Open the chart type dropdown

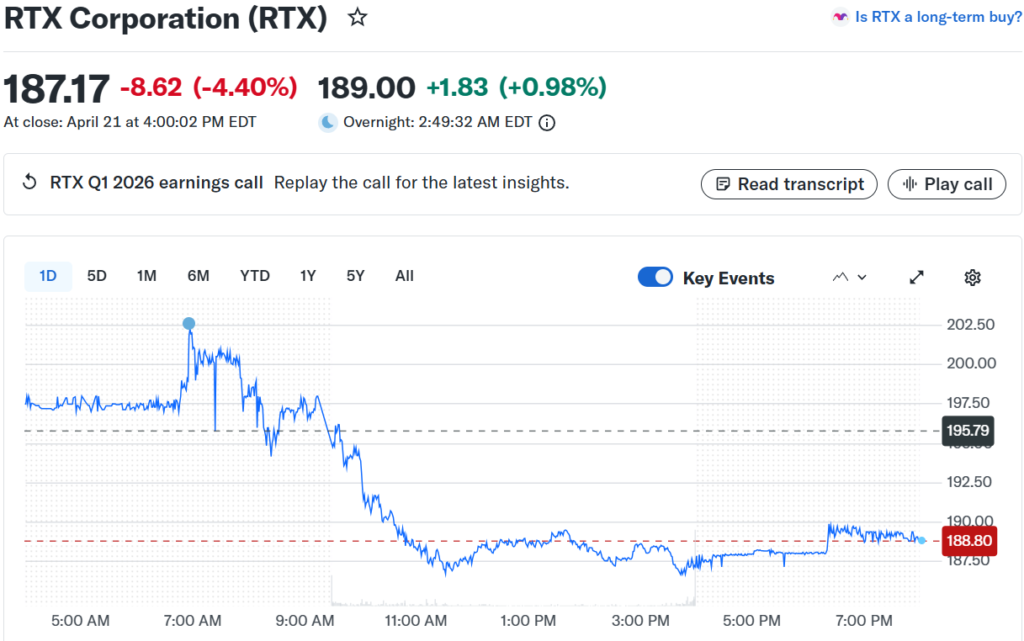tap(849, 278)
